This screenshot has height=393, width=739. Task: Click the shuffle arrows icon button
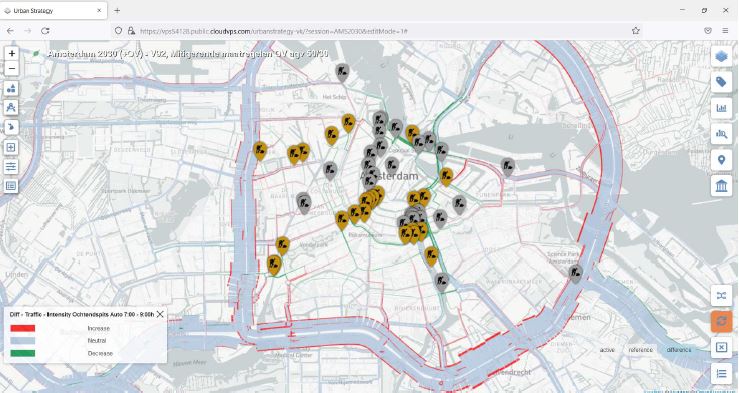coord(721,295)
